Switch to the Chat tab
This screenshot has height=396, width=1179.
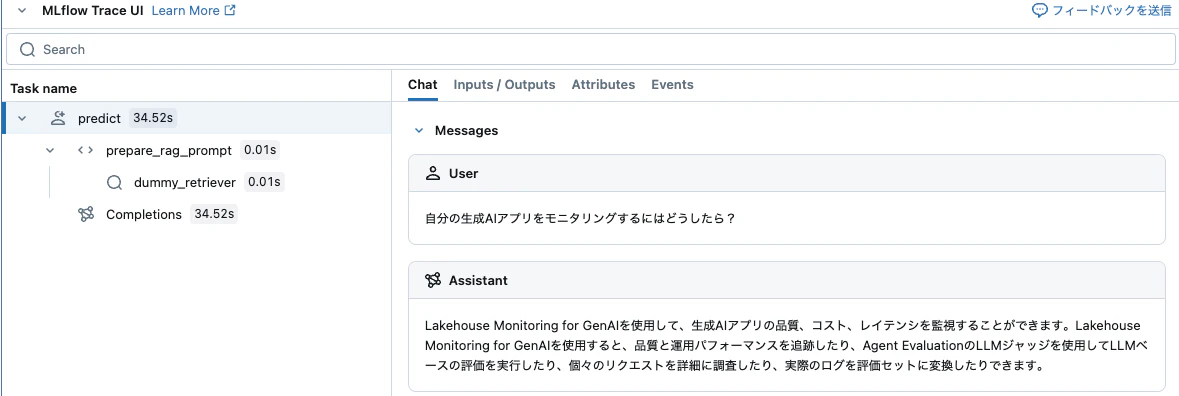(x=423, y=85)
